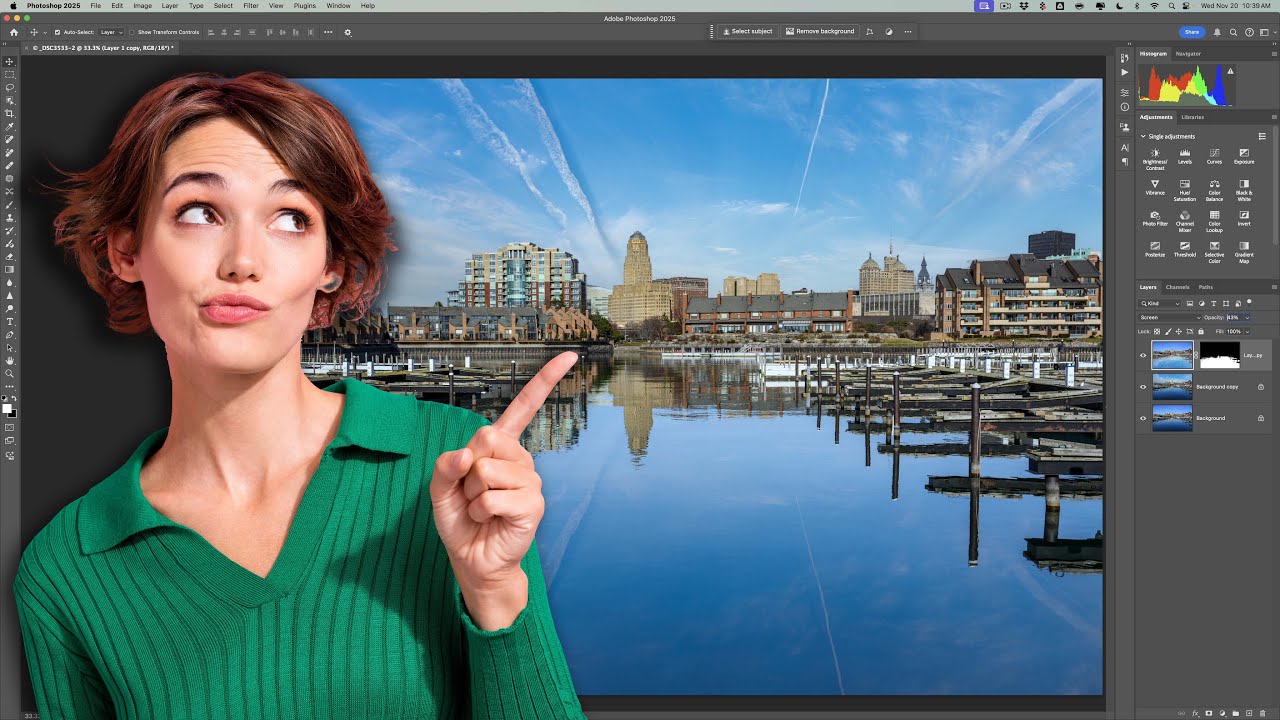Add a Threshold adjustment
This screenshot has width=1280, height=720.
(x=1185, y=249)
